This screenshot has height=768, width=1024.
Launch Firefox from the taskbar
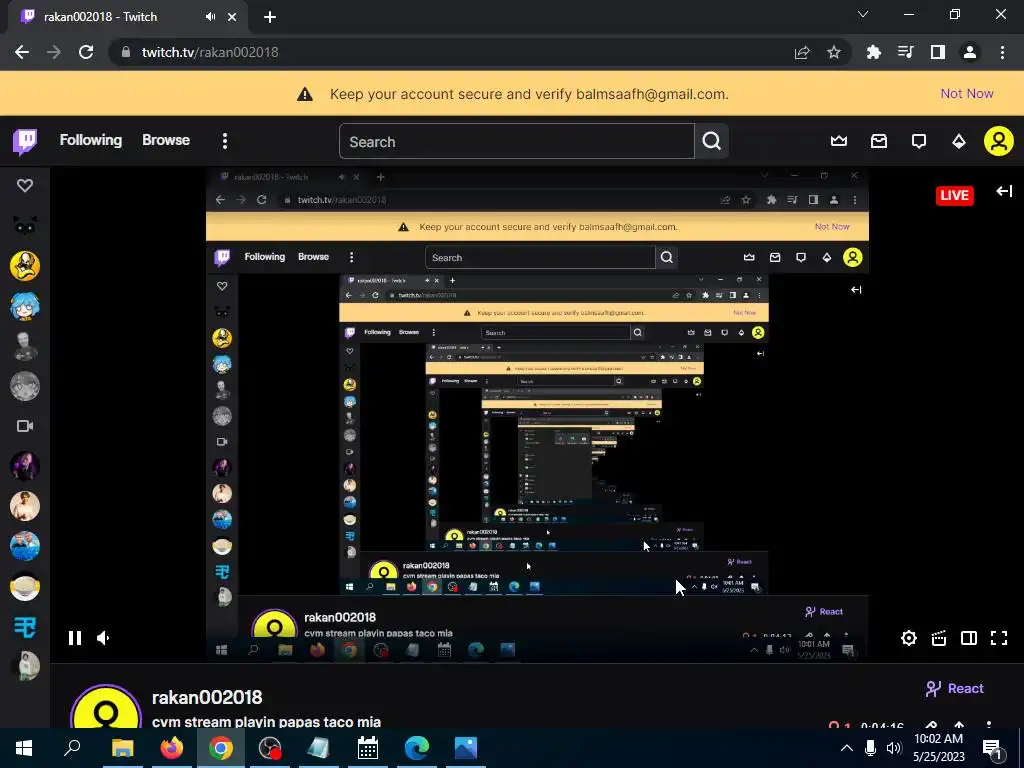(x=172, y=748)
